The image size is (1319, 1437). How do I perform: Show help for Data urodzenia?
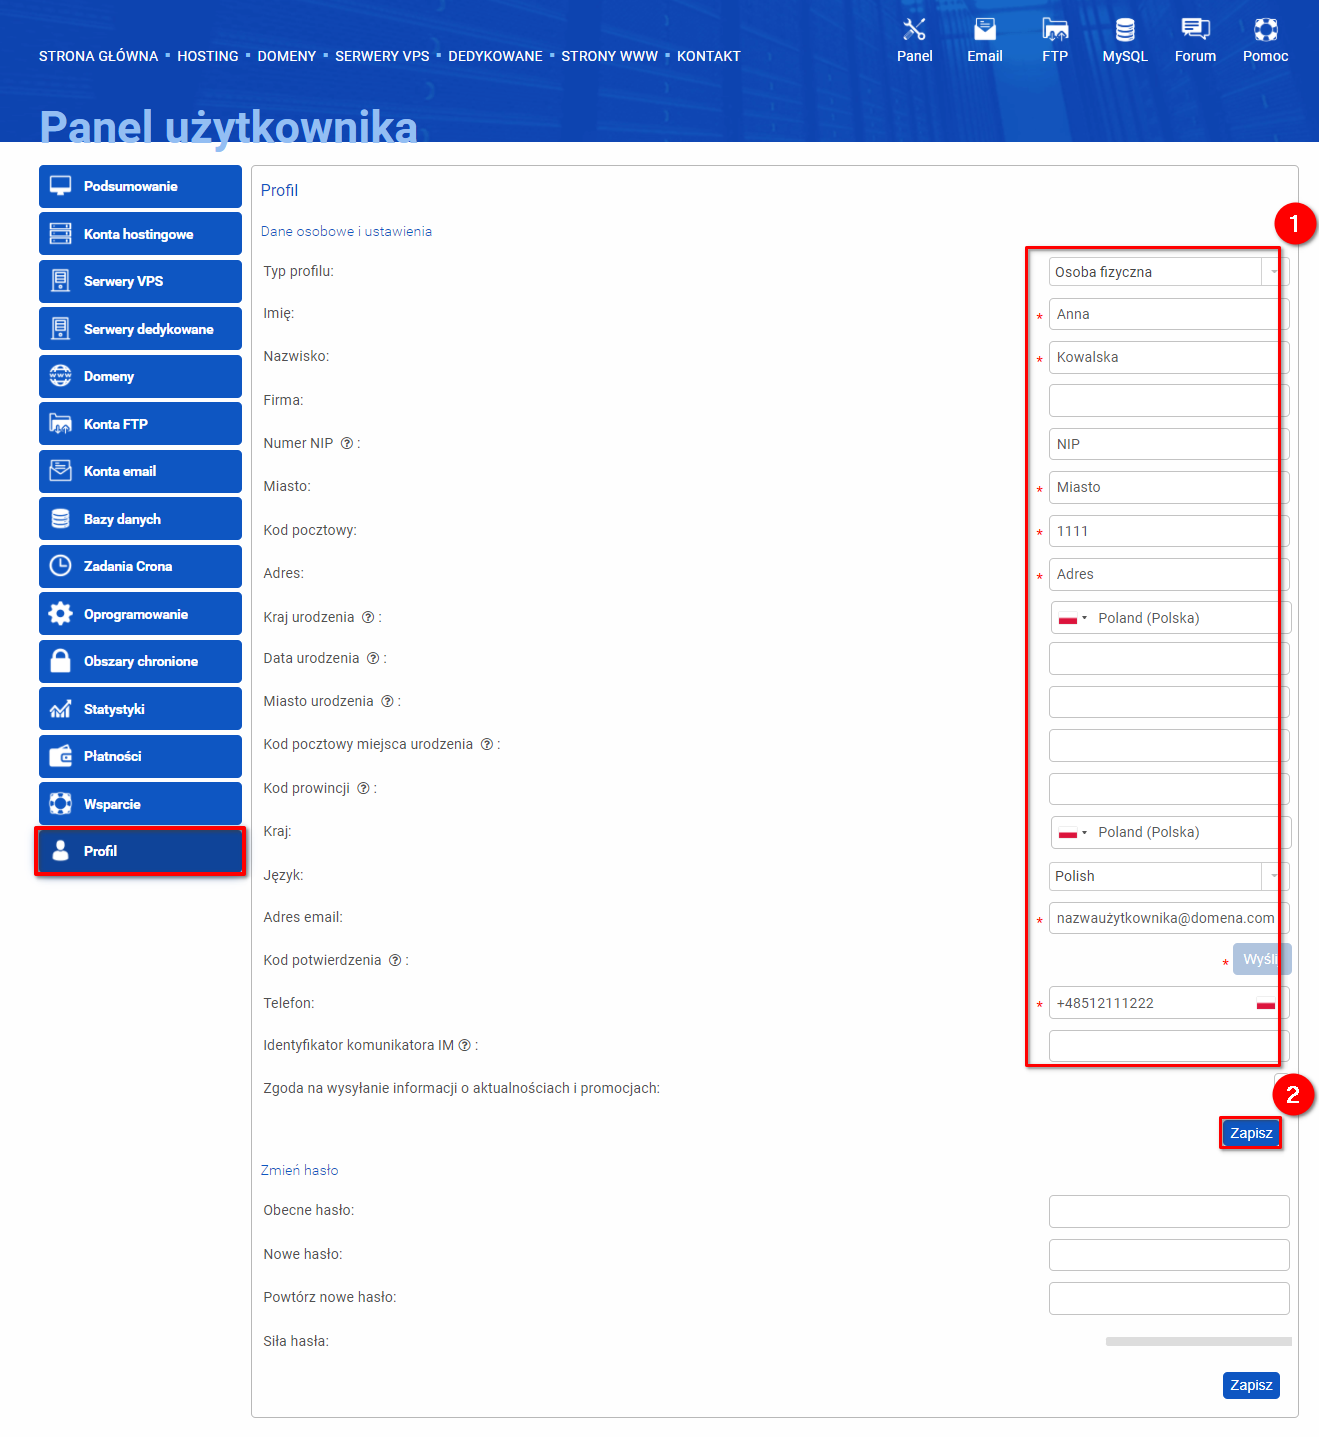click(373, 658)
